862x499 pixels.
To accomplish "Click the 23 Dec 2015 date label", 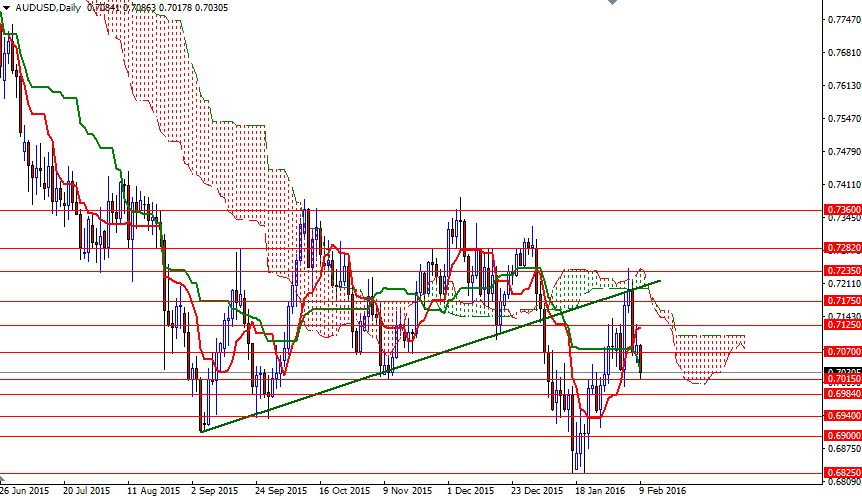I will click(537, 490).
